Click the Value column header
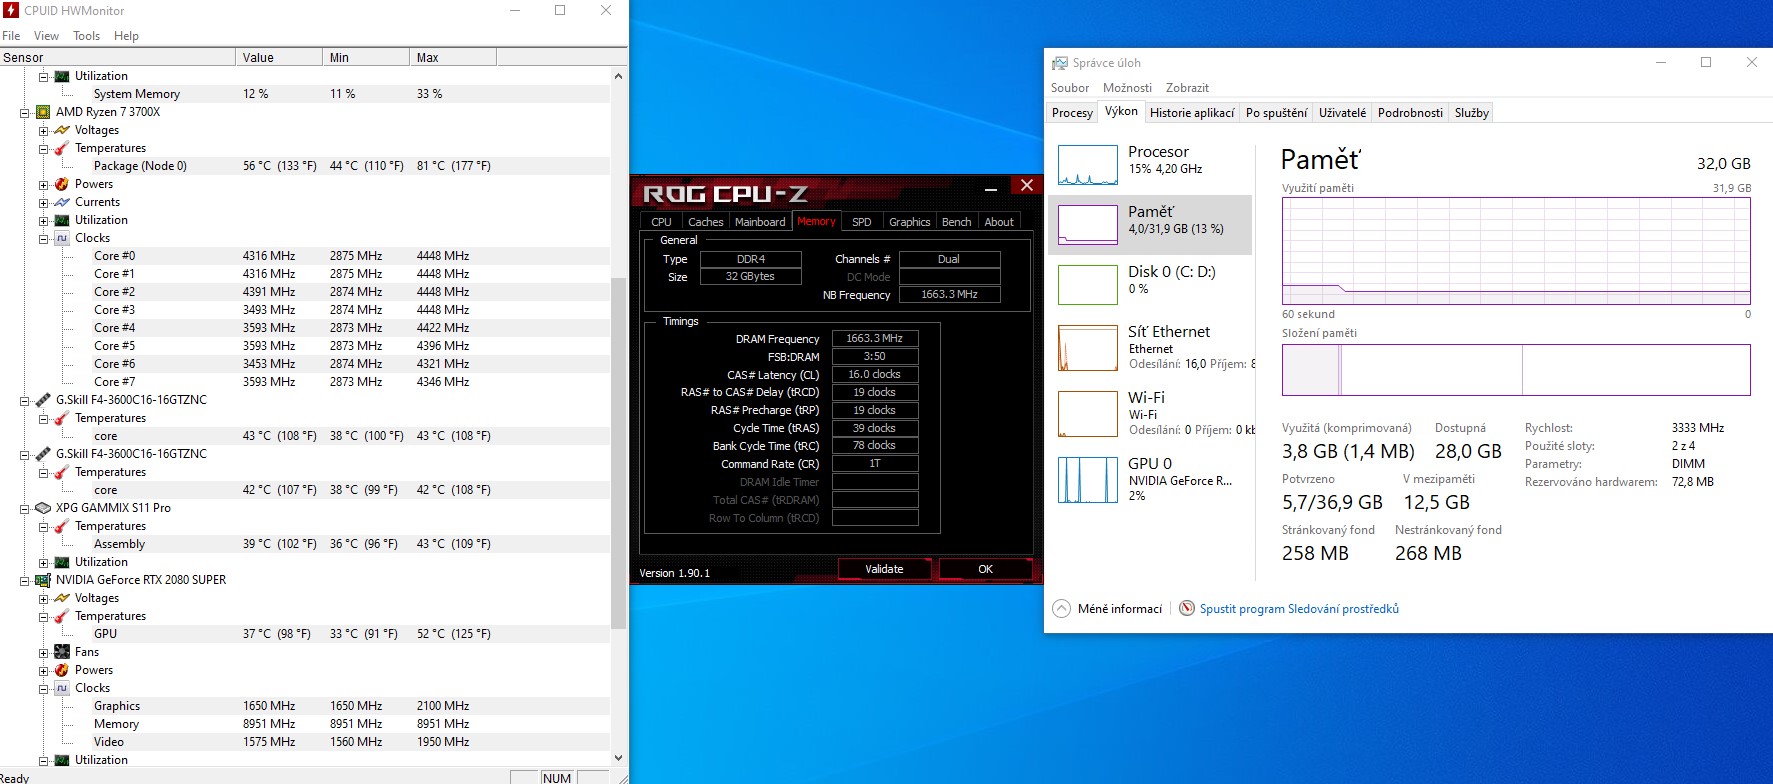The image size is (1773, 784). tap(258, 58)
